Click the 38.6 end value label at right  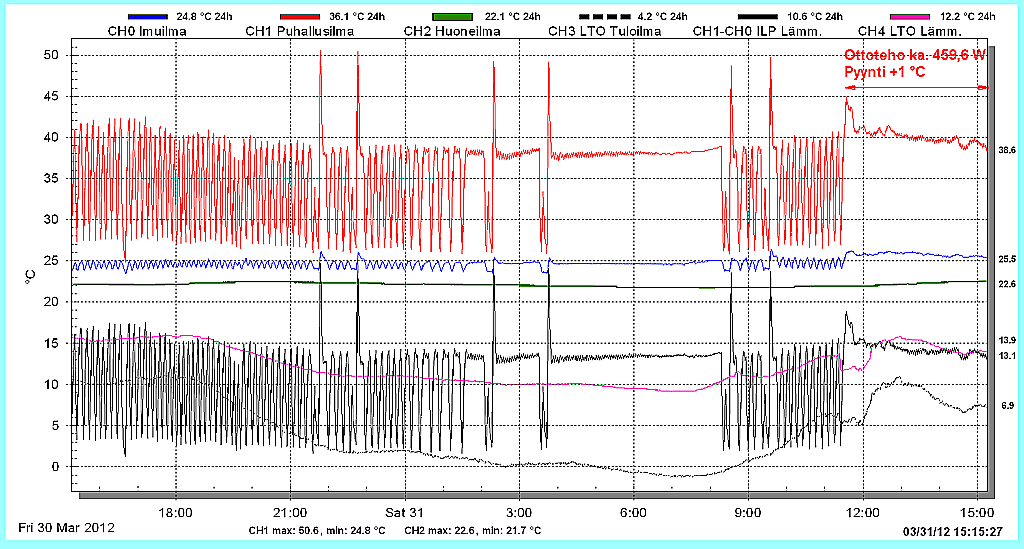tap(1007, 149)
